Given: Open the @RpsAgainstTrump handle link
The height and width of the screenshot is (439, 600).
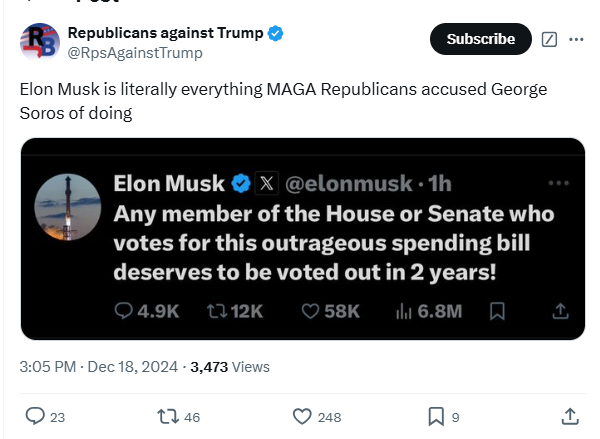Looking at the screenshot, I should click(x=135, y=52).
